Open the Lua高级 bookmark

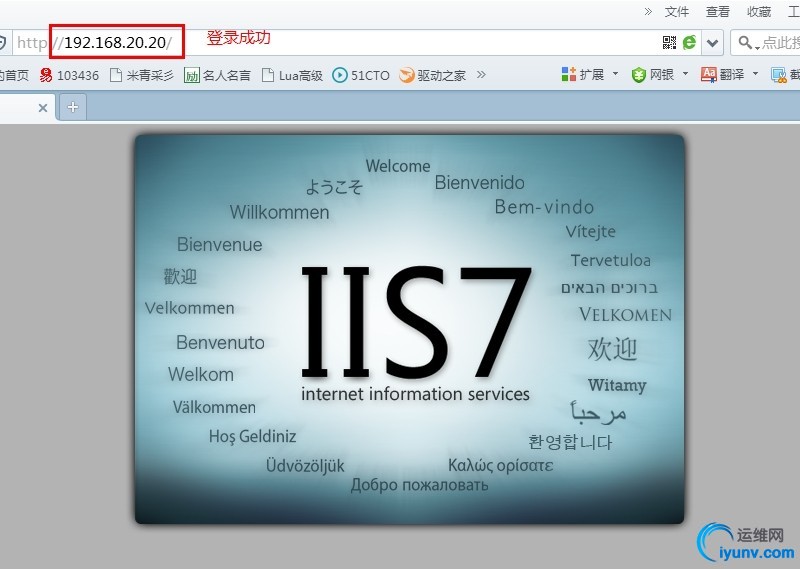point(292,76)
